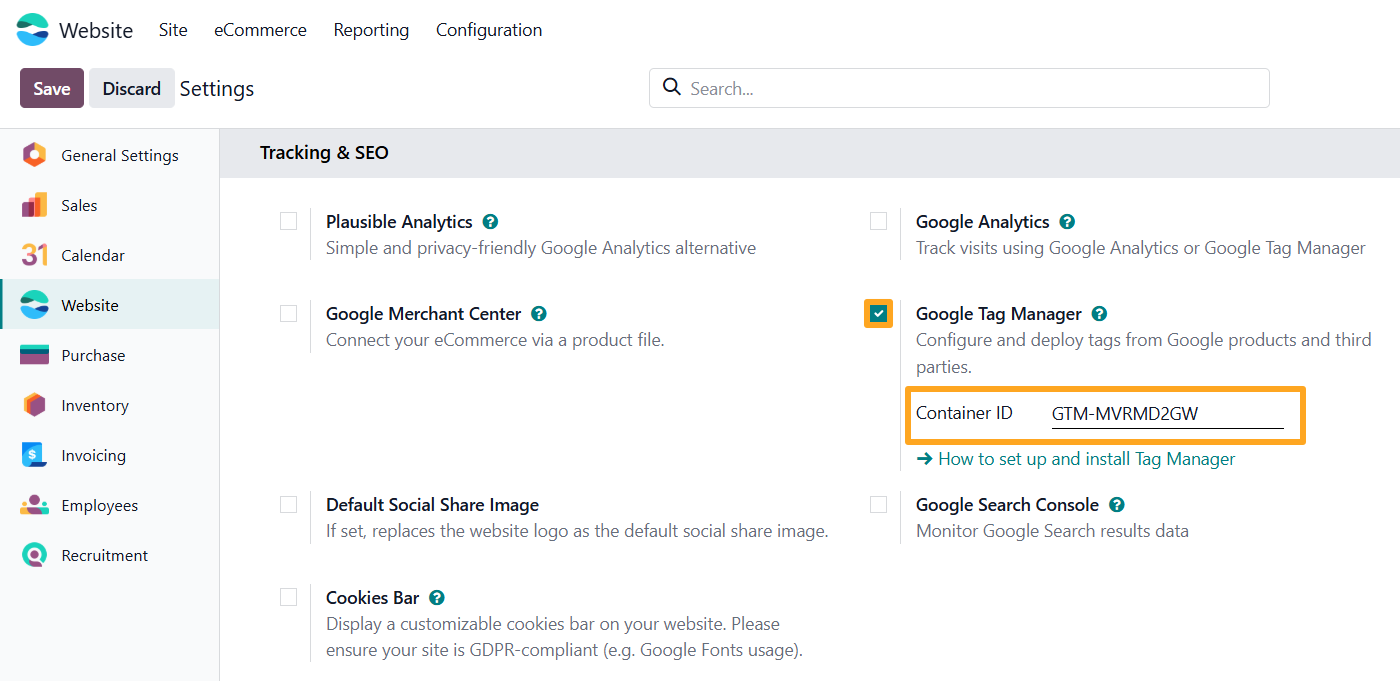The width and height of the screenshot is (1400, 681).
Task: Click the Sales app icon
Action: tap(34, 205)
